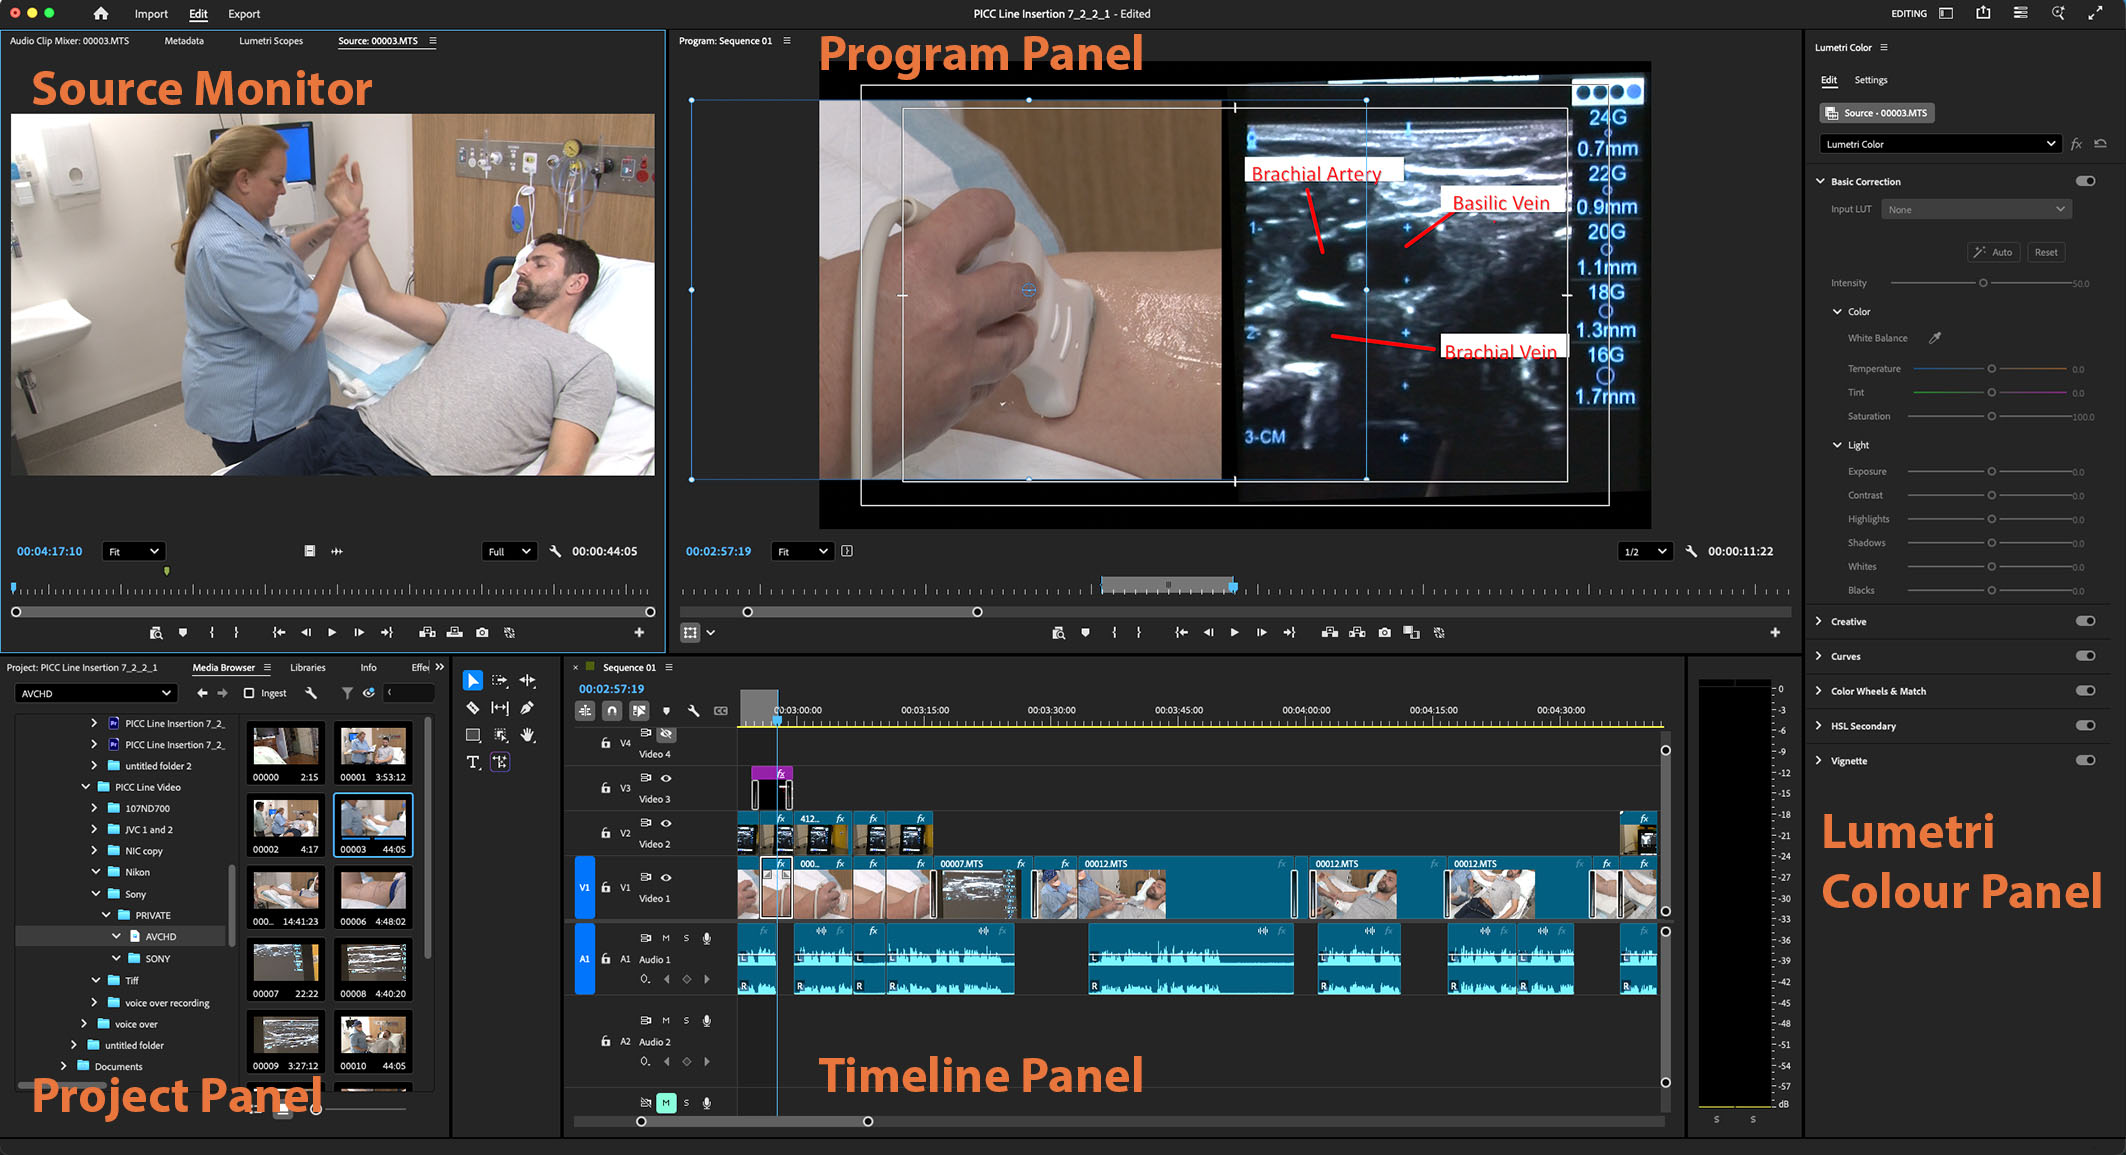Click the Reset button in Basic Correction
This screenshot has width=2126, height=1155.
2046,252
